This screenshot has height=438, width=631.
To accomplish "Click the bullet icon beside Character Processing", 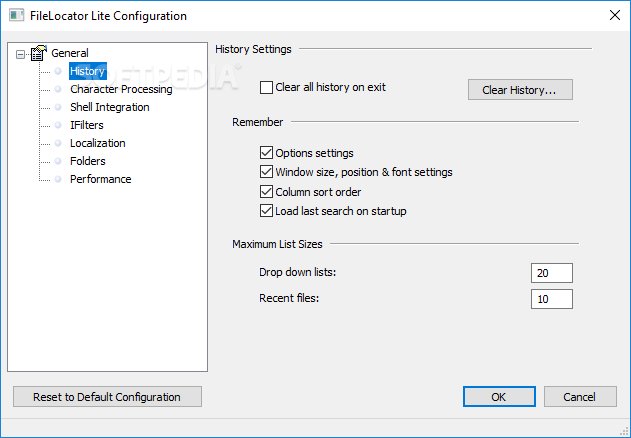I will coord(58,89).
